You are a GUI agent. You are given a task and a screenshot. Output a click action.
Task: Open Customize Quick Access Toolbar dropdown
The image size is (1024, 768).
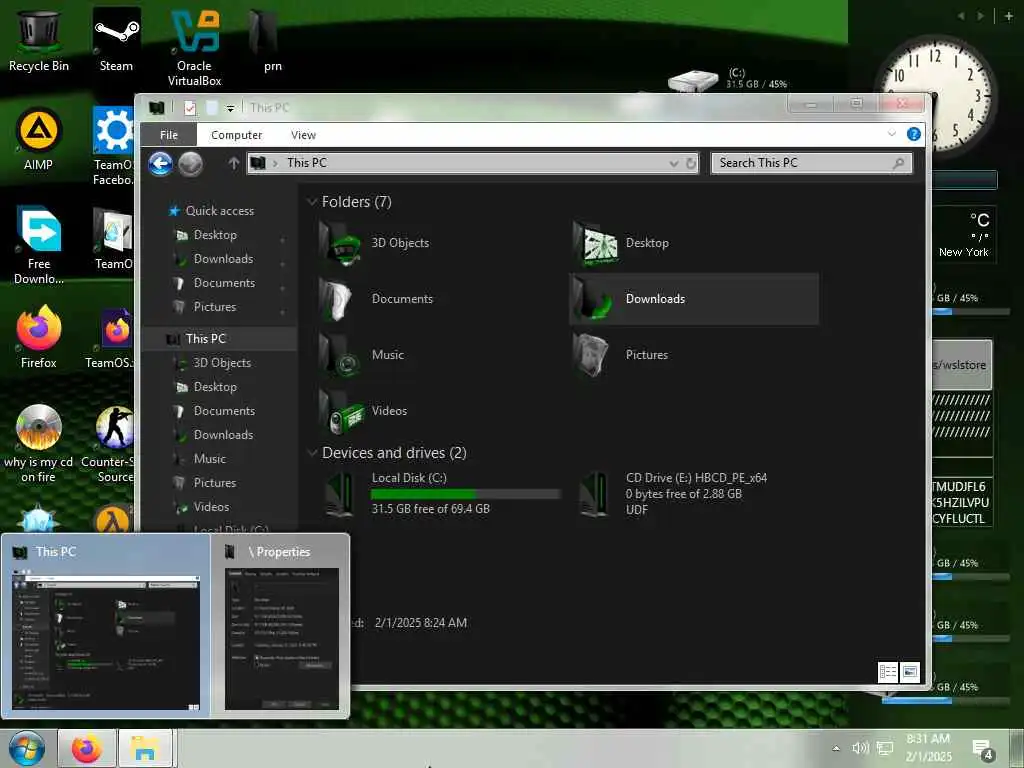point(230,108)
